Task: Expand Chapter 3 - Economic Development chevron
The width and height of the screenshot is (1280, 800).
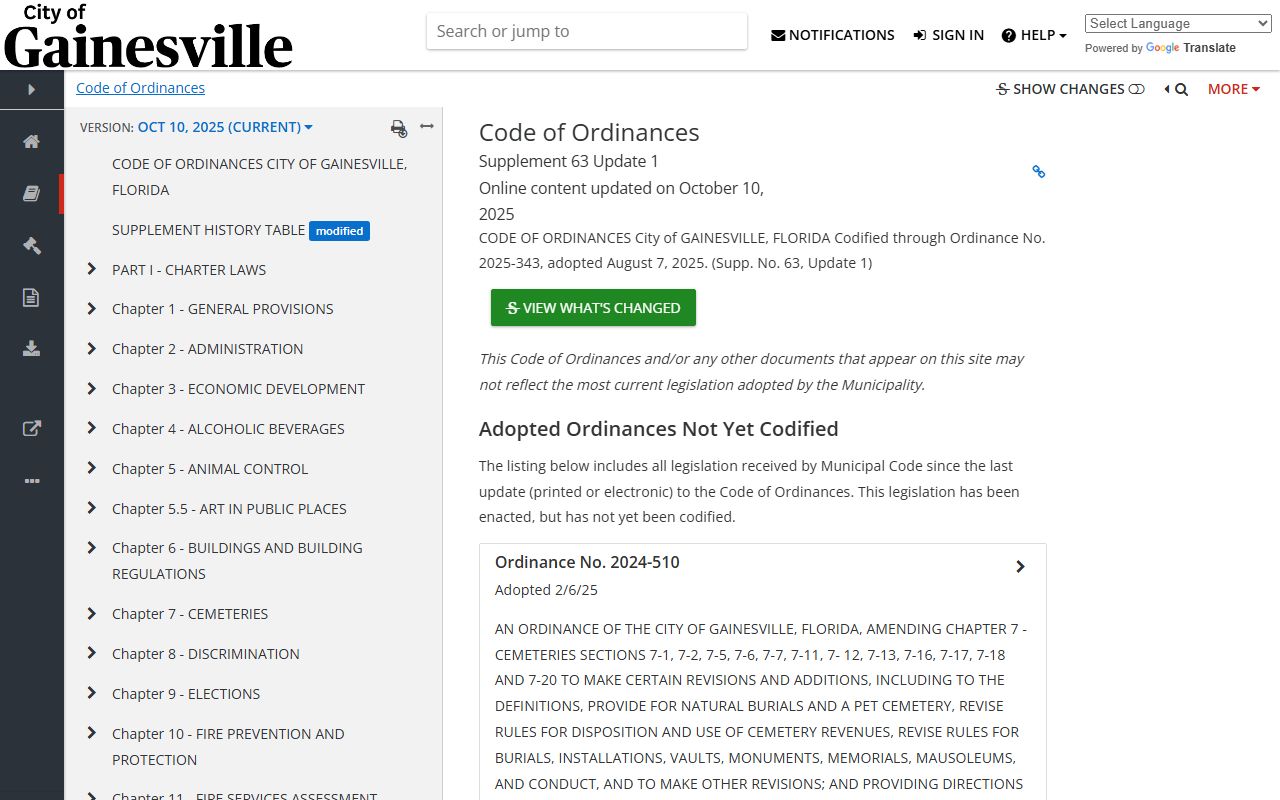Action: point(91,388)
